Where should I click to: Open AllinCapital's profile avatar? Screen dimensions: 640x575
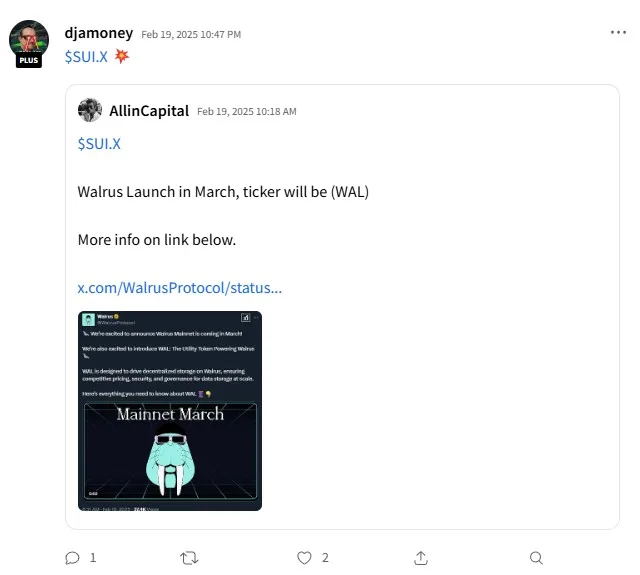[x=90, y=110]
